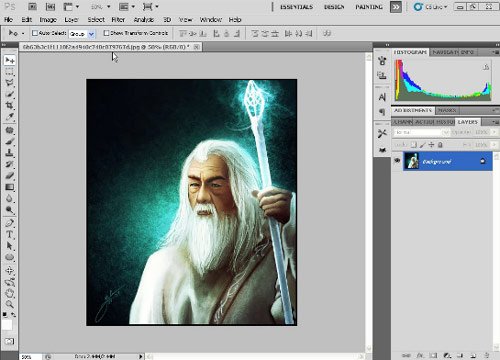Image resolution: width=500 pixels, height=360 pixels.
Task: Select the Move tool
Action: pos(10,60)
